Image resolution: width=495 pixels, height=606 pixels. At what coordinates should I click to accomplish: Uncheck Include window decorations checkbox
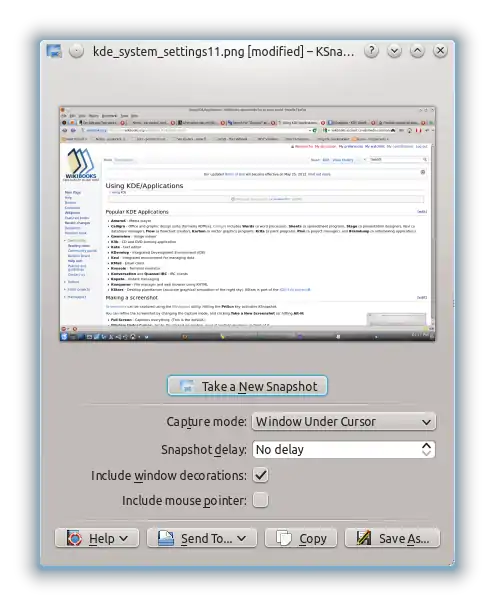pyautogui.click(x=260, y=475)
